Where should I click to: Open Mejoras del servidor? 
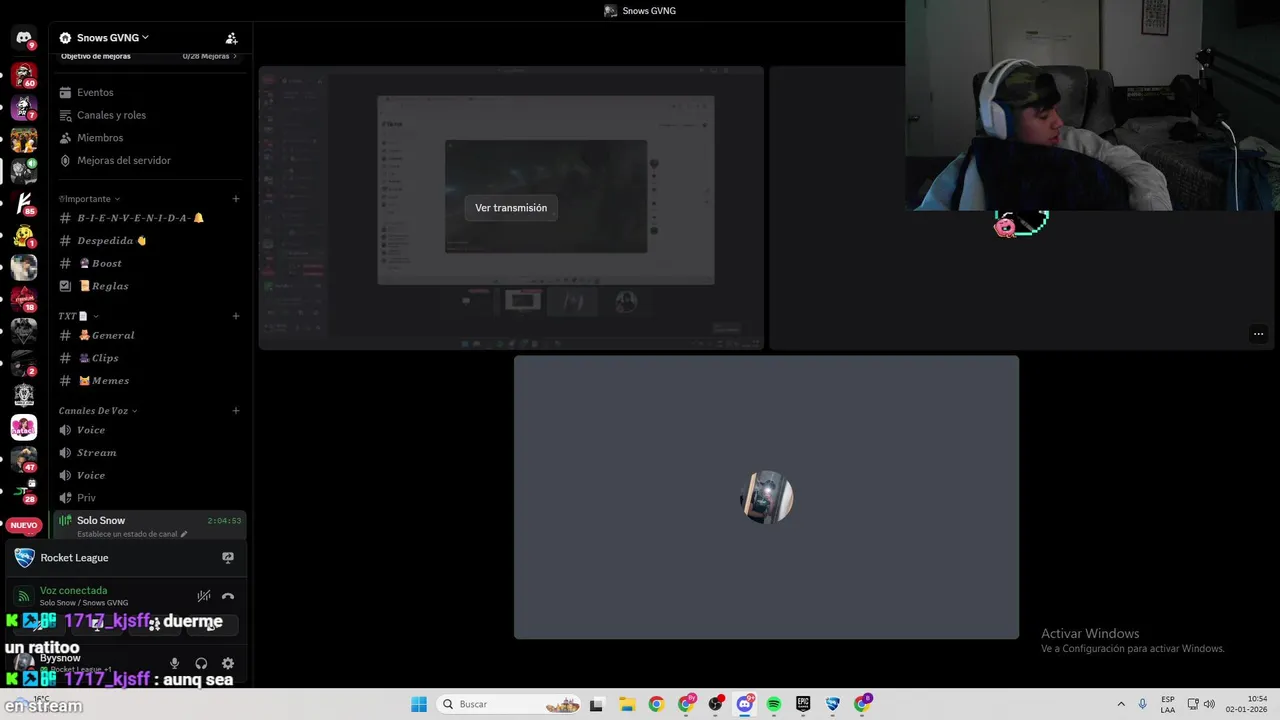123,160
